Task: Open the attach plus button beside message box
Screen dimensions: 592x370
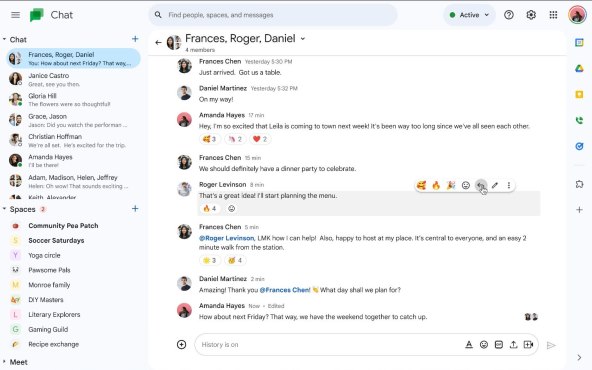Action: point(182,345)
